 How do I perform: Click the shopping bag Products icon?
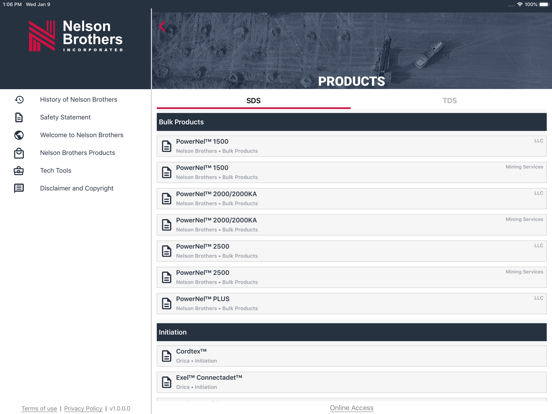point(19,153)
